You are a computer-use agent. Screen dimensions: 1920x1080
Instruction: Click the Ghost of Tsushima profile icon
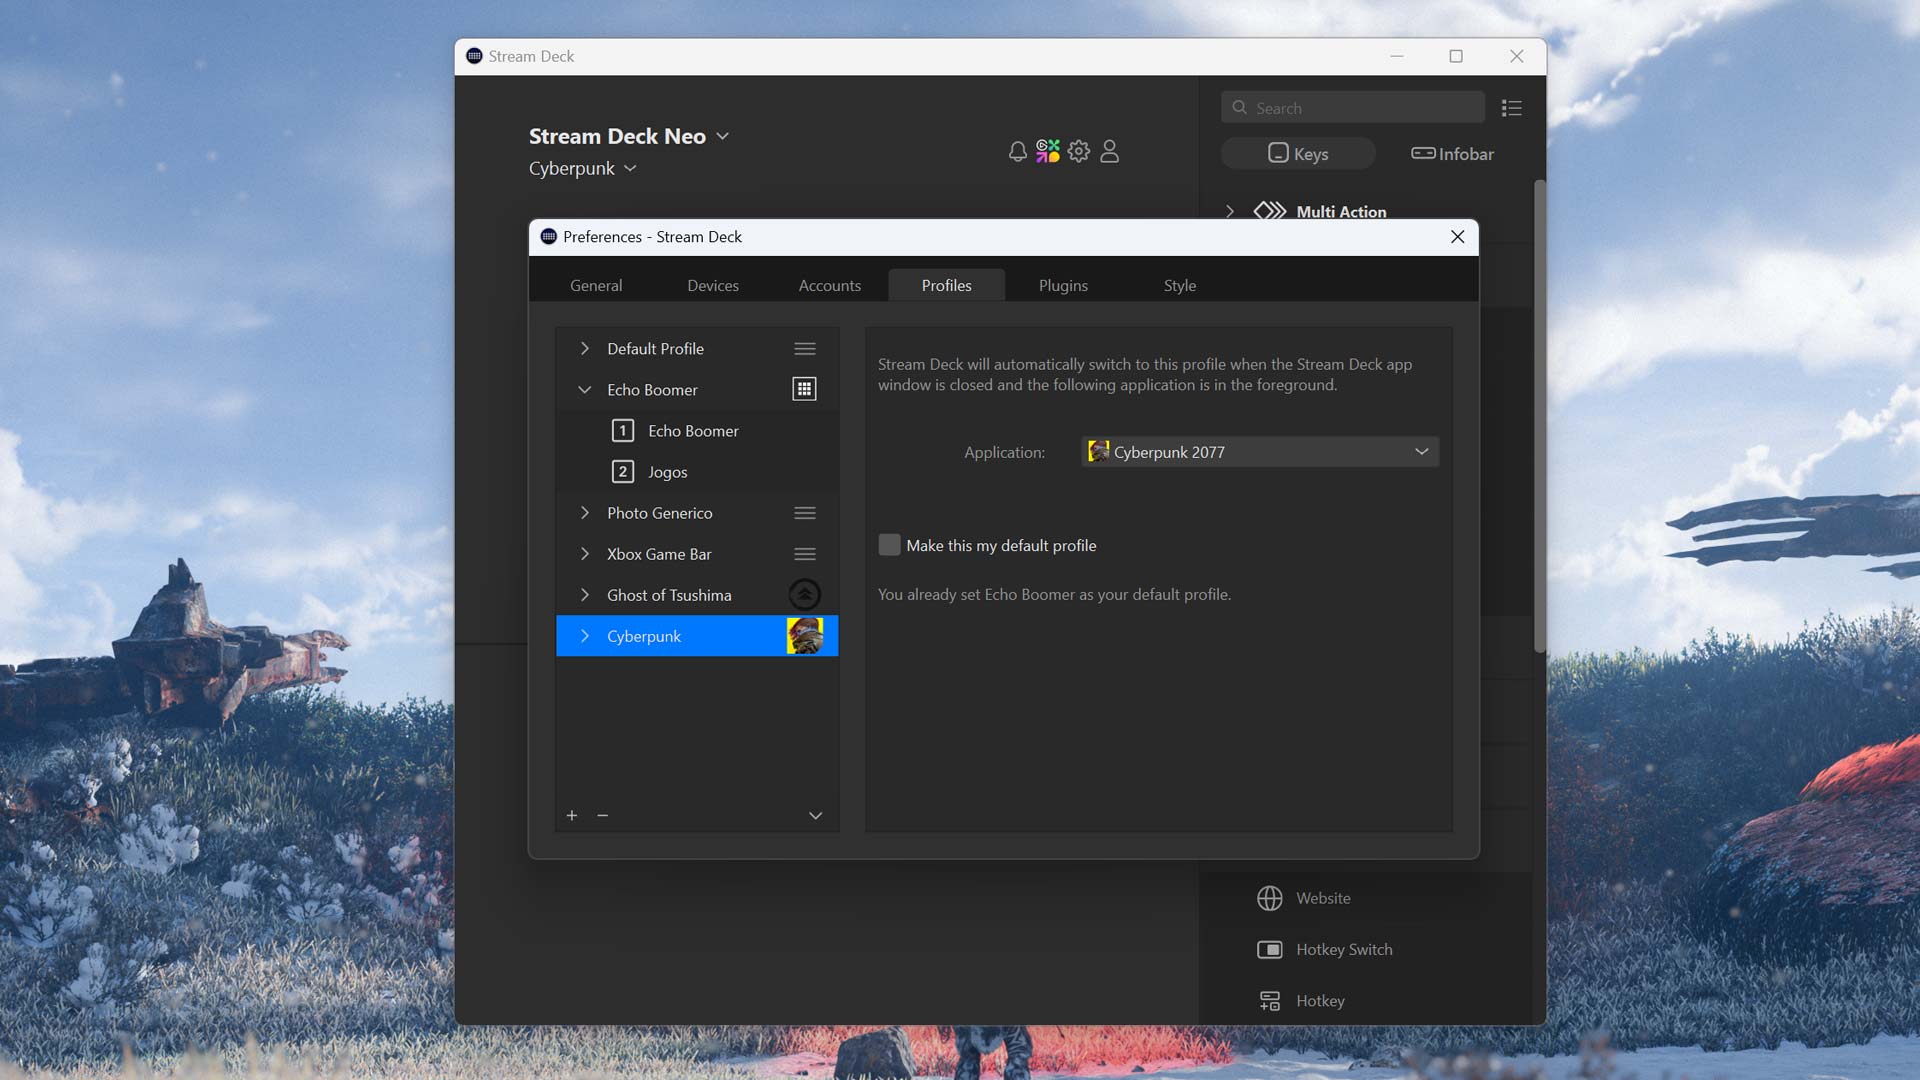(804, 595)
